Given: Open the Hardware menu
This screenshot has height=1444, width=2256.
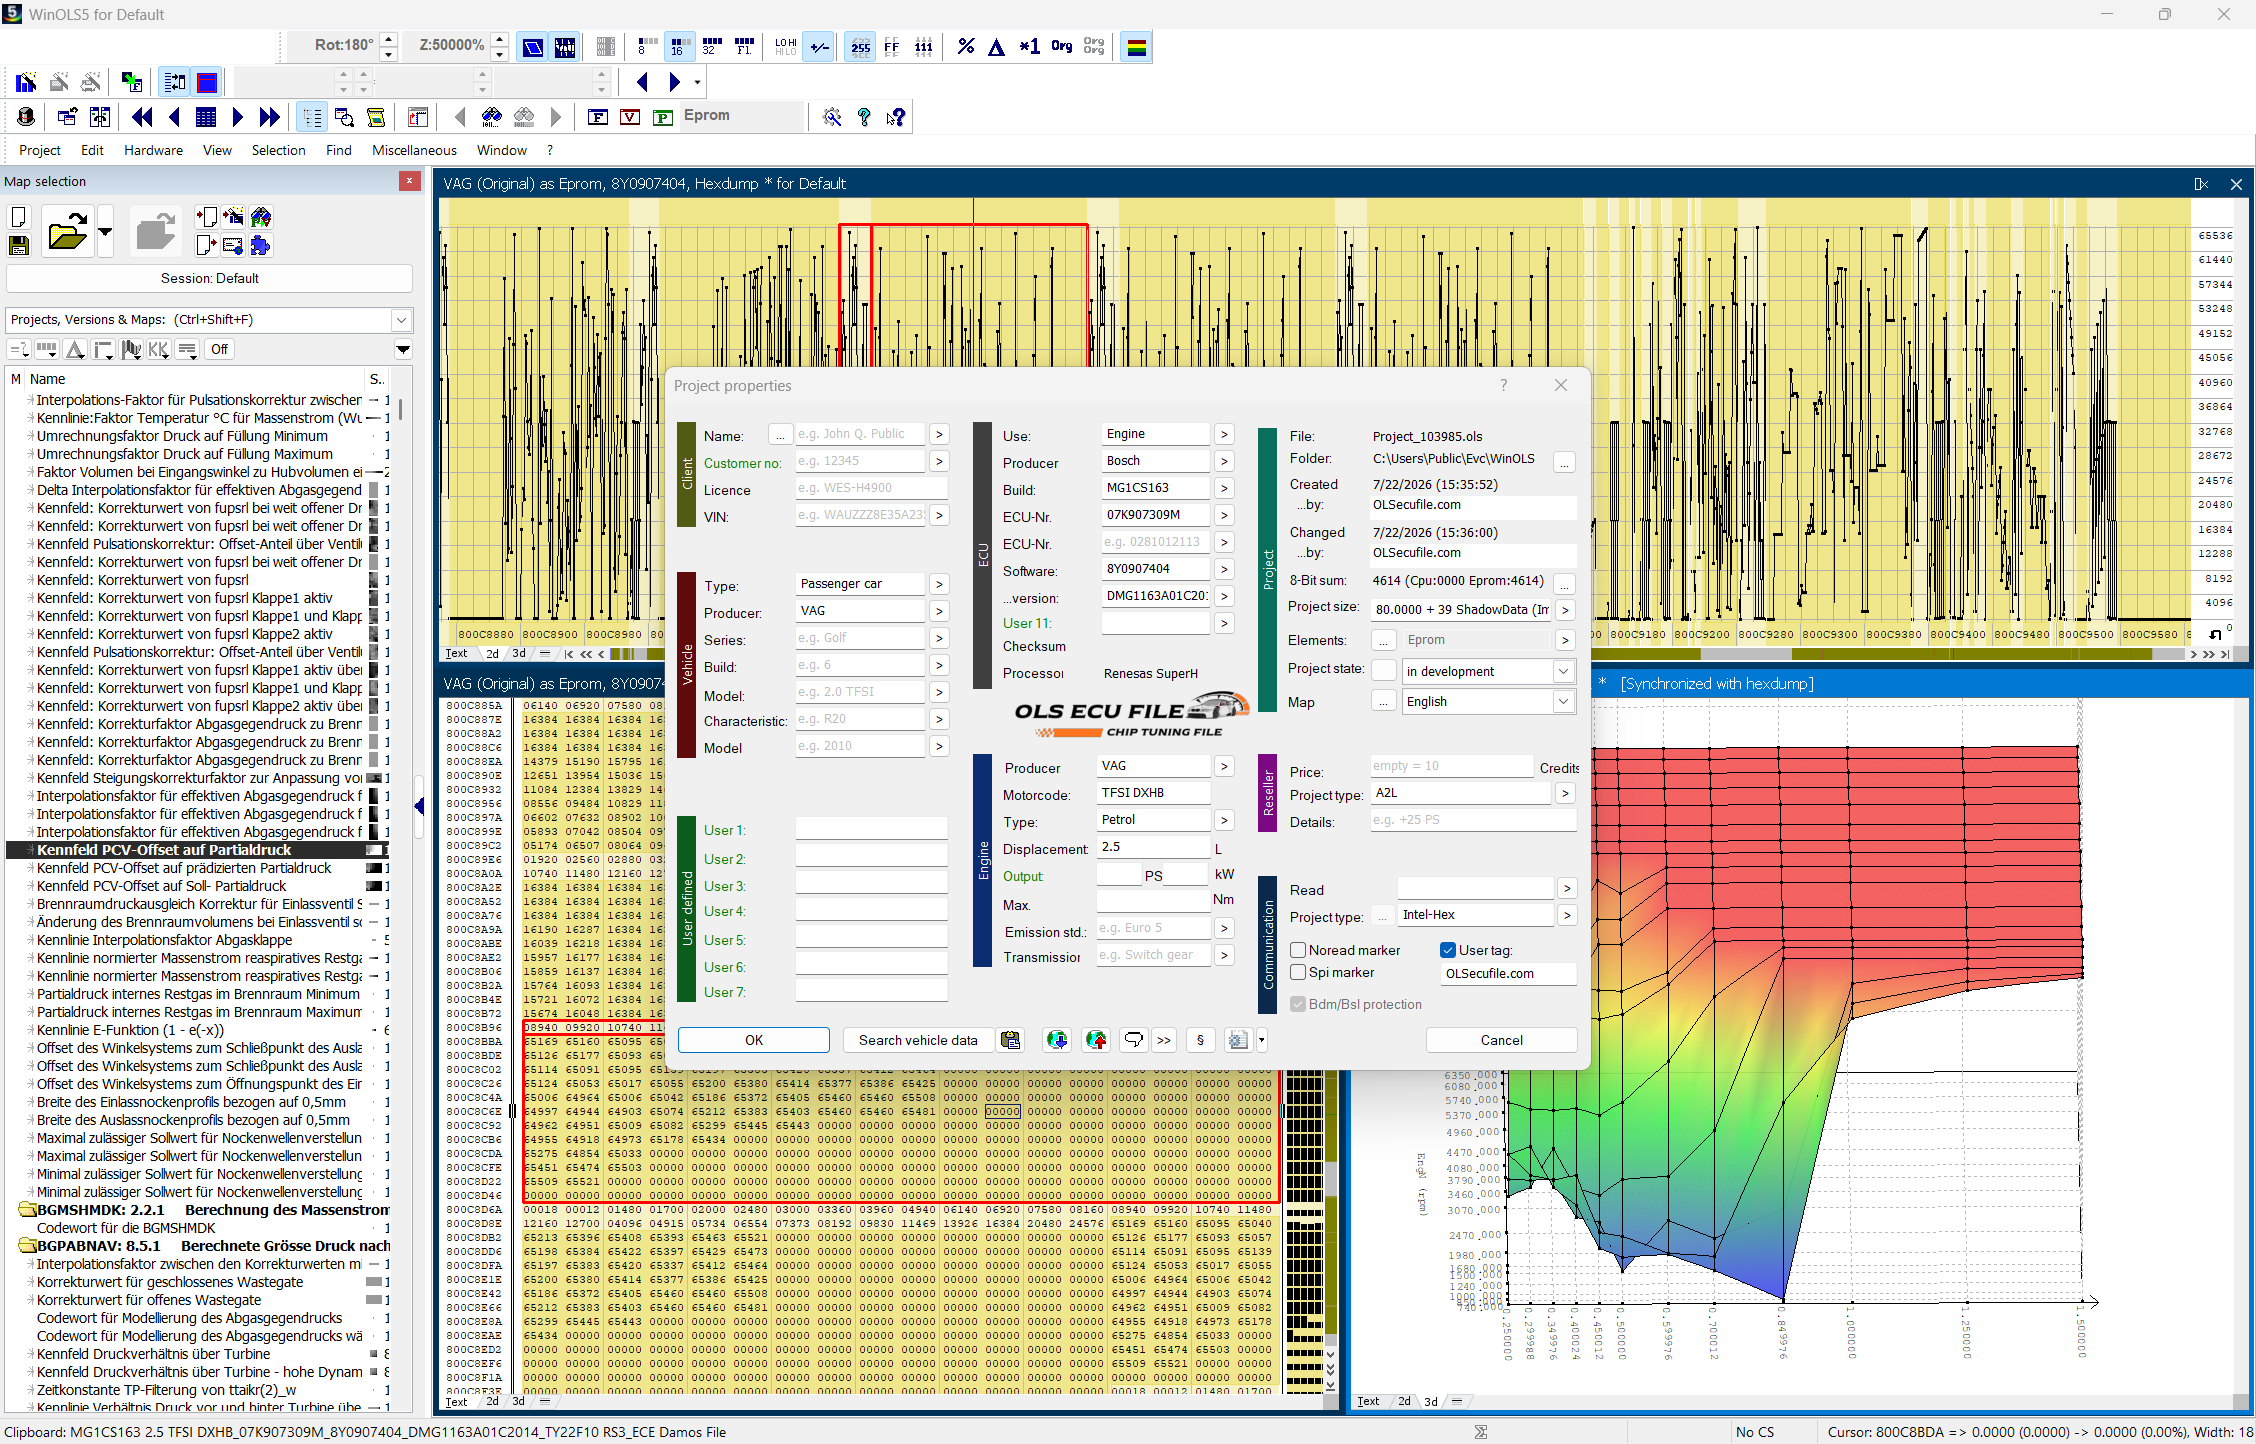Looking at the screenshot, I should 153,150.
